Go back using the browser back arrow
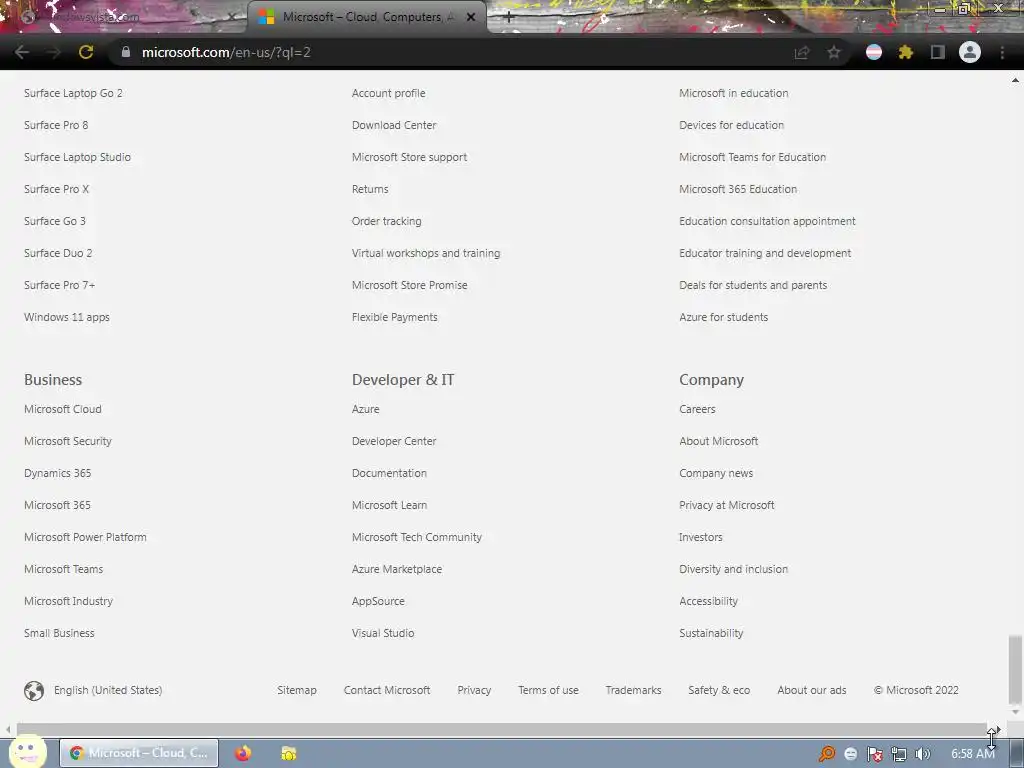Viewport: 1024px width, 768px height. [22, 52]
